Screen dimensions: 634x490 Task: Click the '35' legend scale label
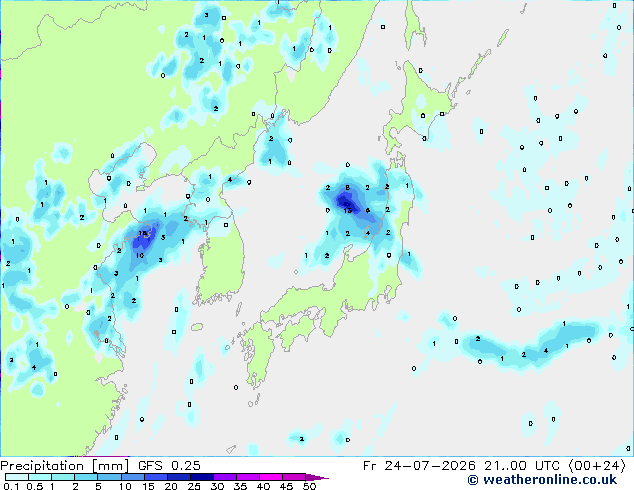point(240,486)
